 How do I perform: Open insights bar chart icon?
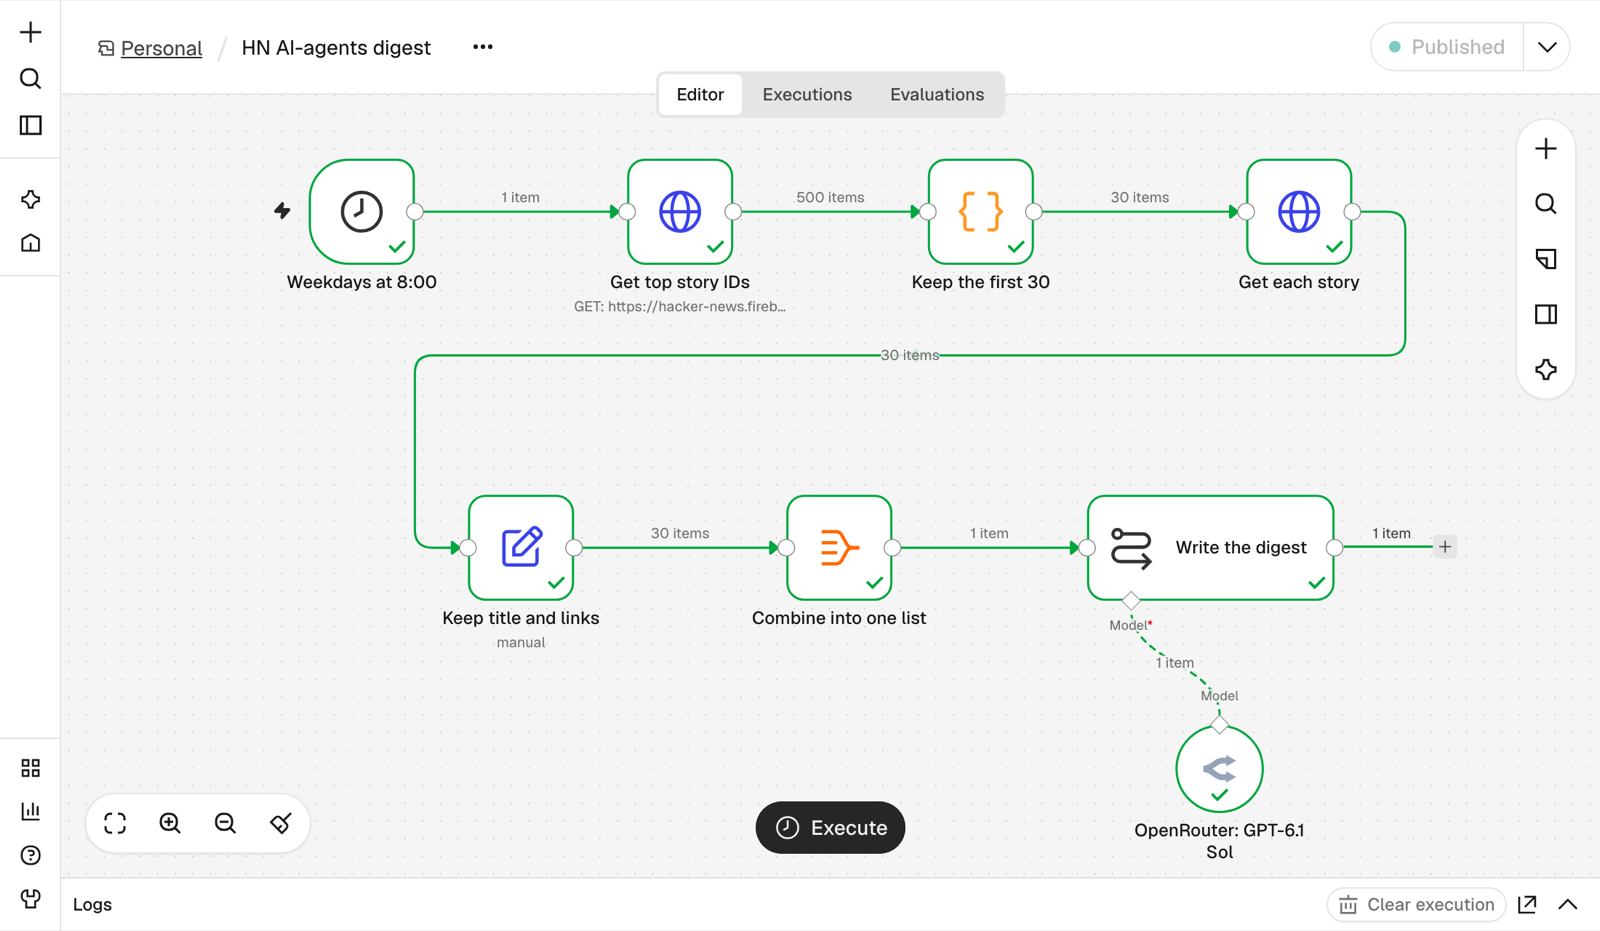point(31,811)
